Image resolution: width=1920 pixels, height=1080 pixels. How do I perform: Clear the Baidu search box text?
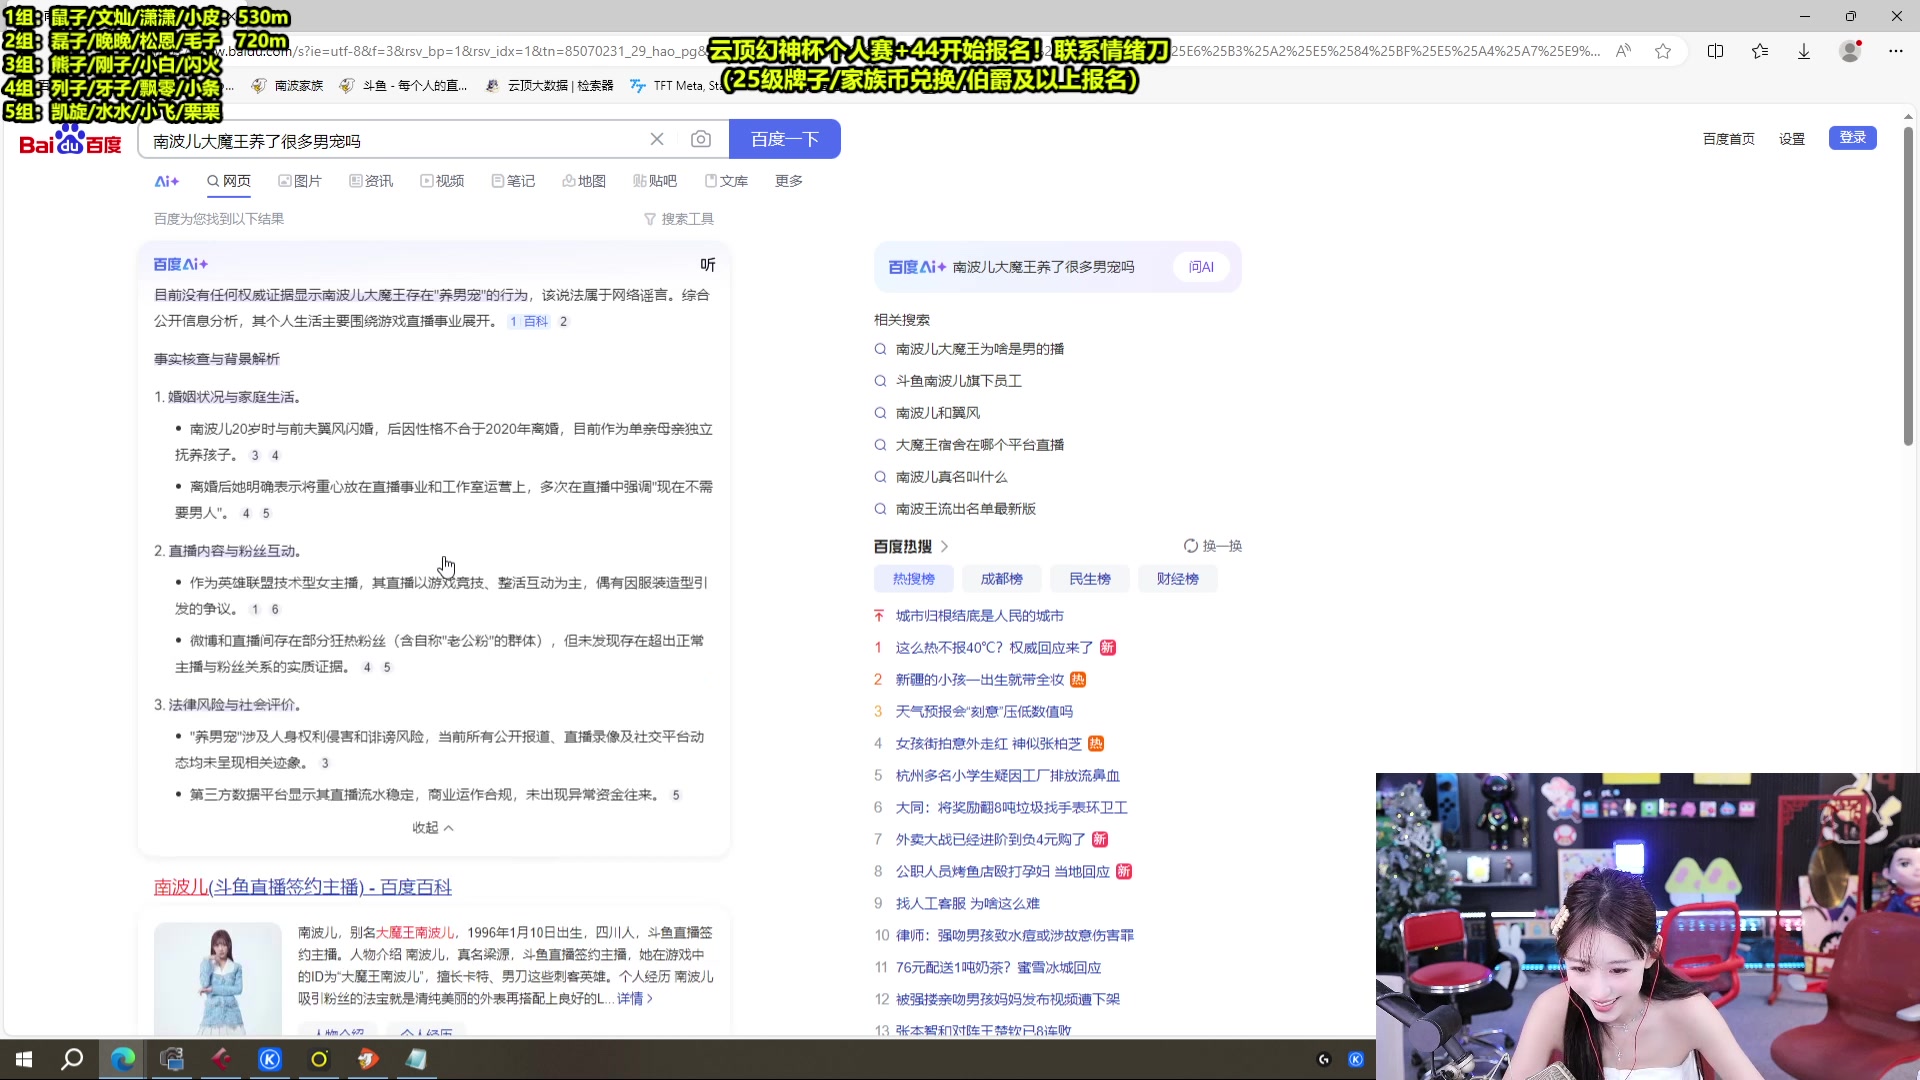[x=657, y=139]
